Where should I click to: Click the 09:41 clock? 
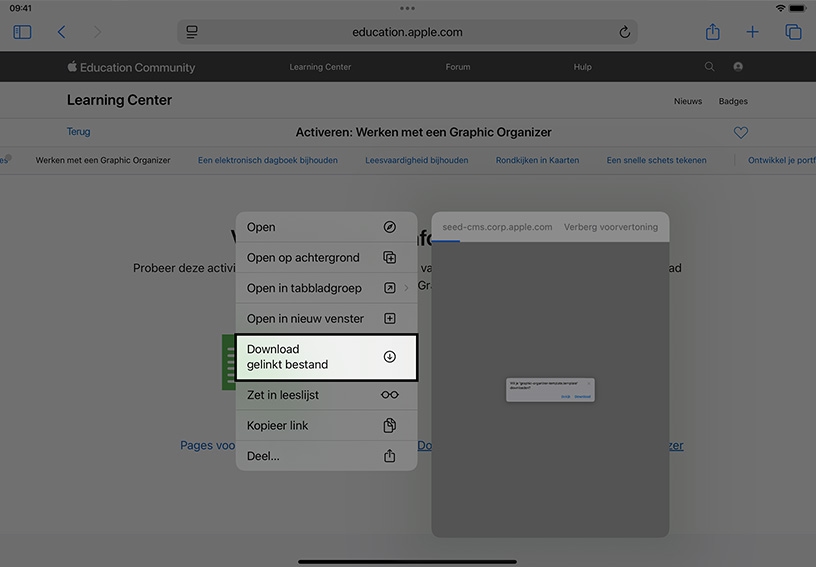(20, 8)
